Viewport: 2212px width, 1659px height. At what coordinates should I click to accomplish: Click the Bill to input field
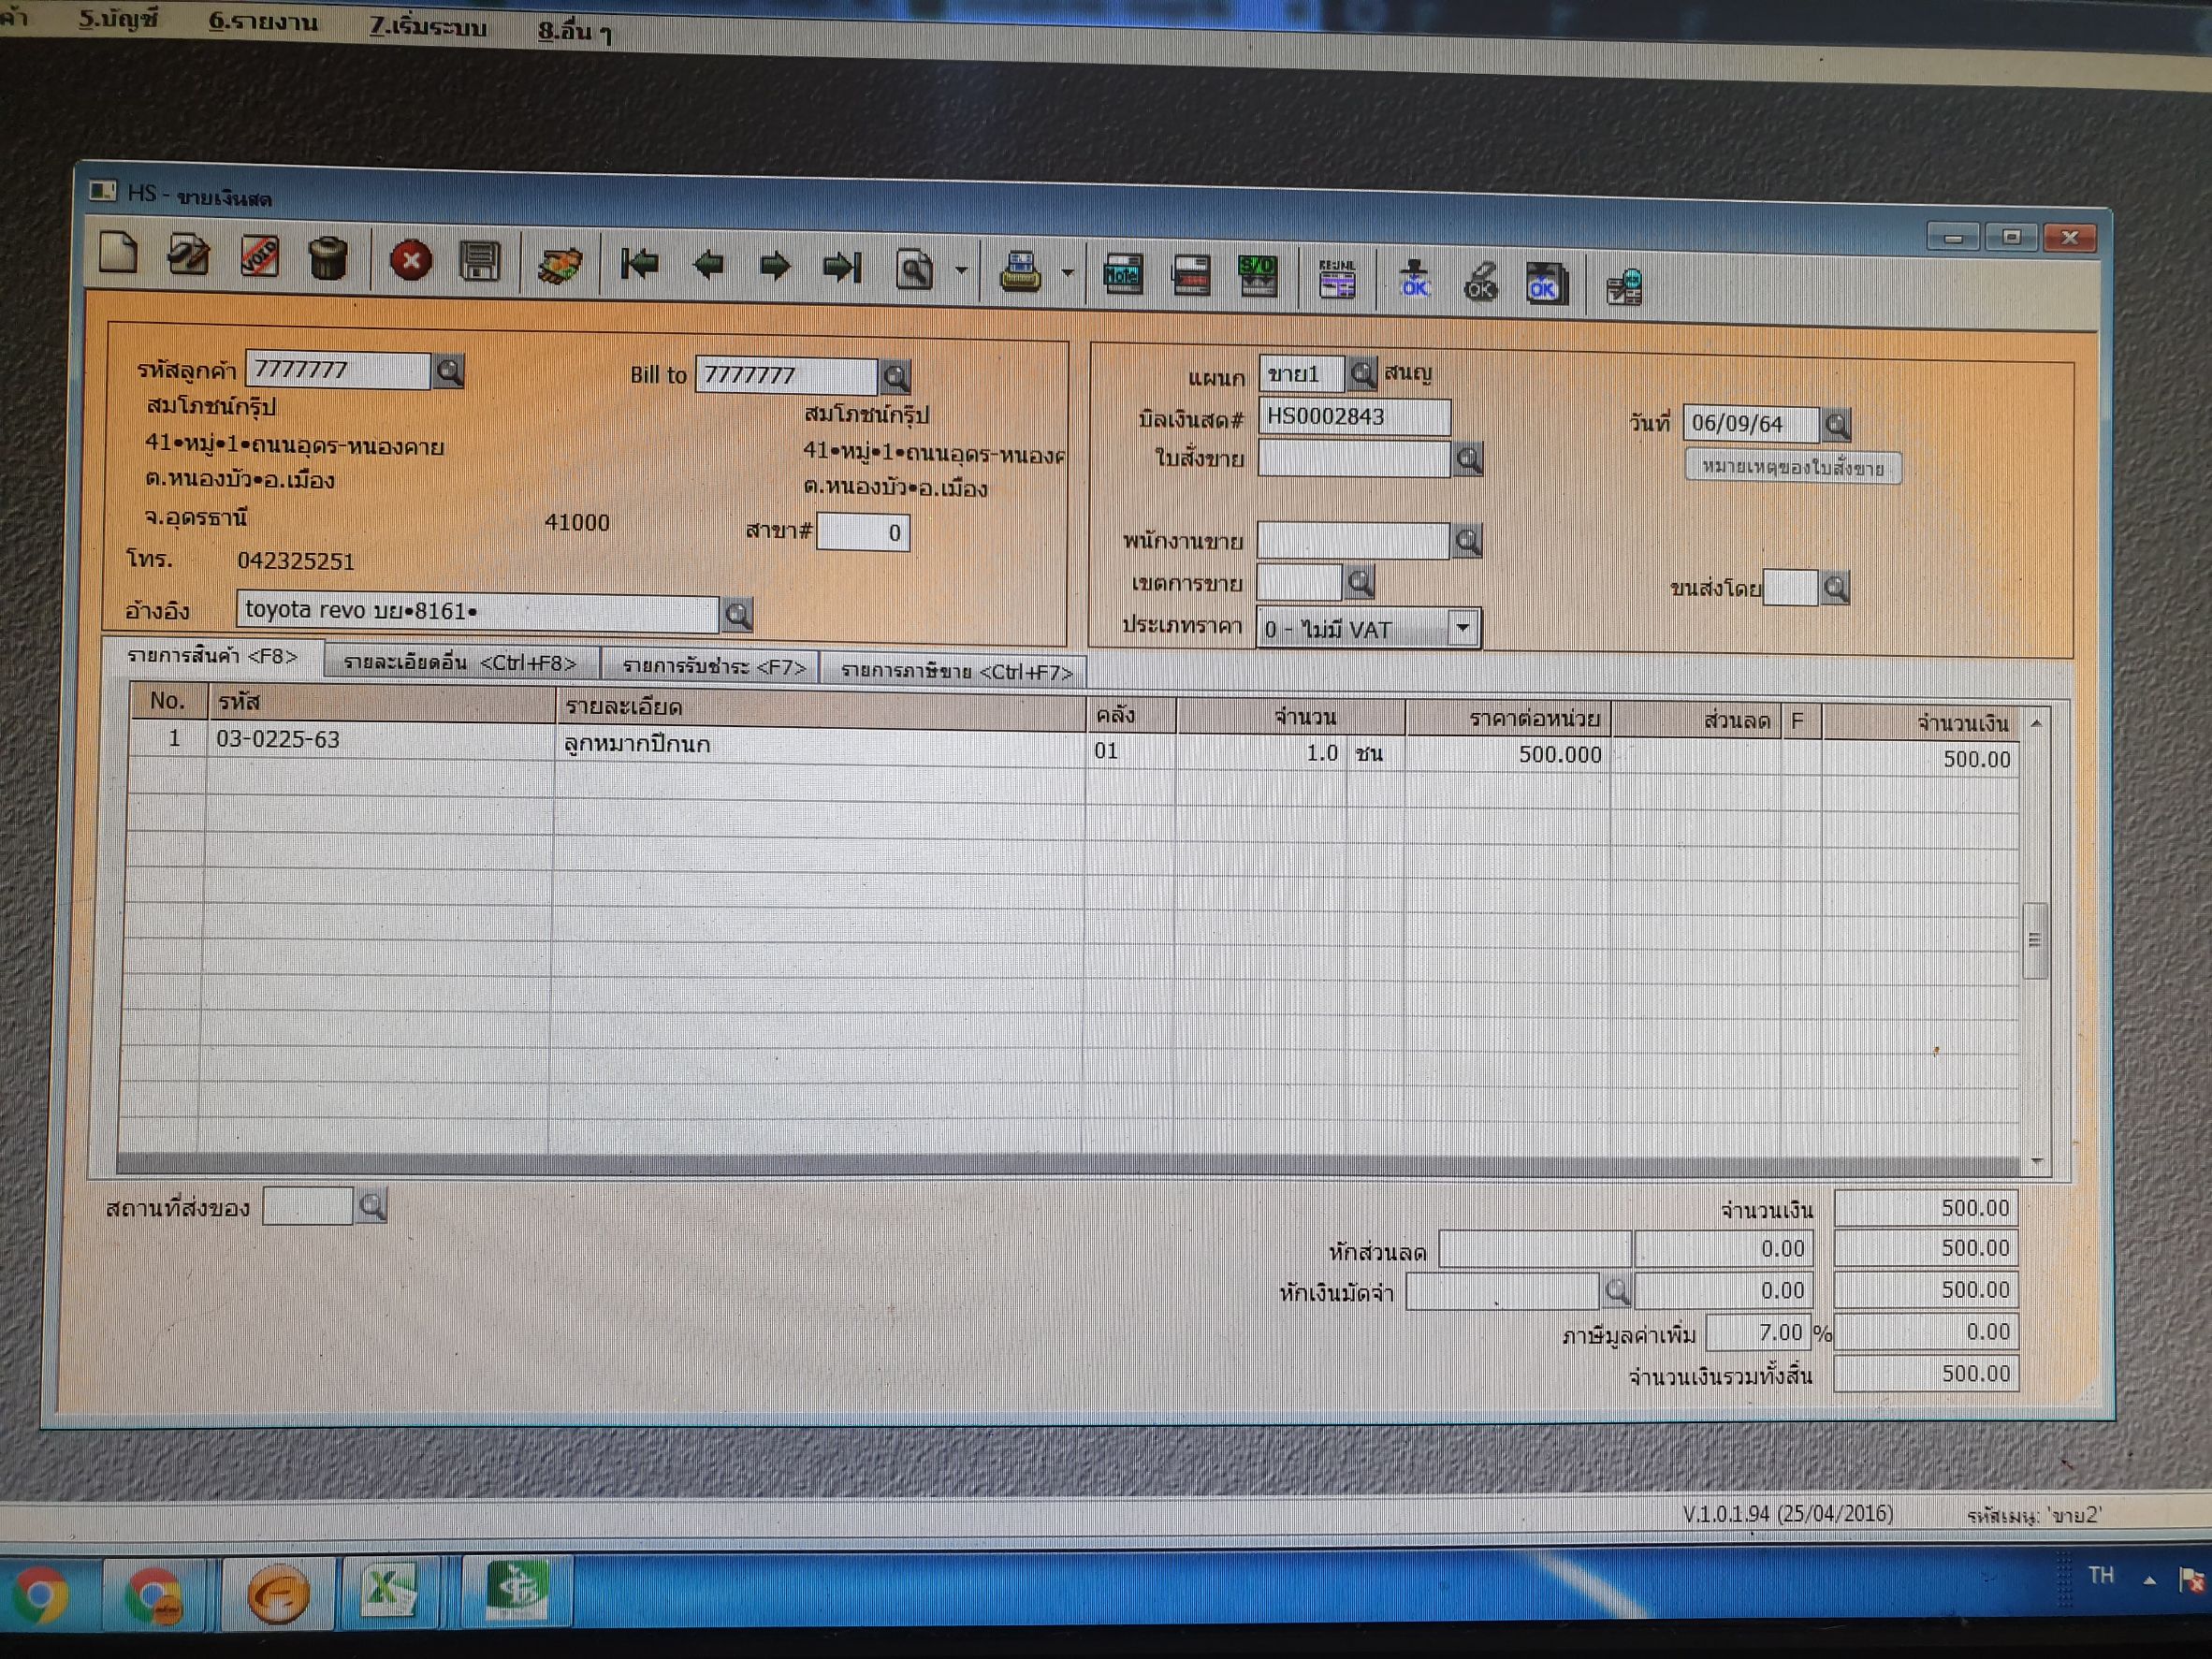tap(786, 376)
